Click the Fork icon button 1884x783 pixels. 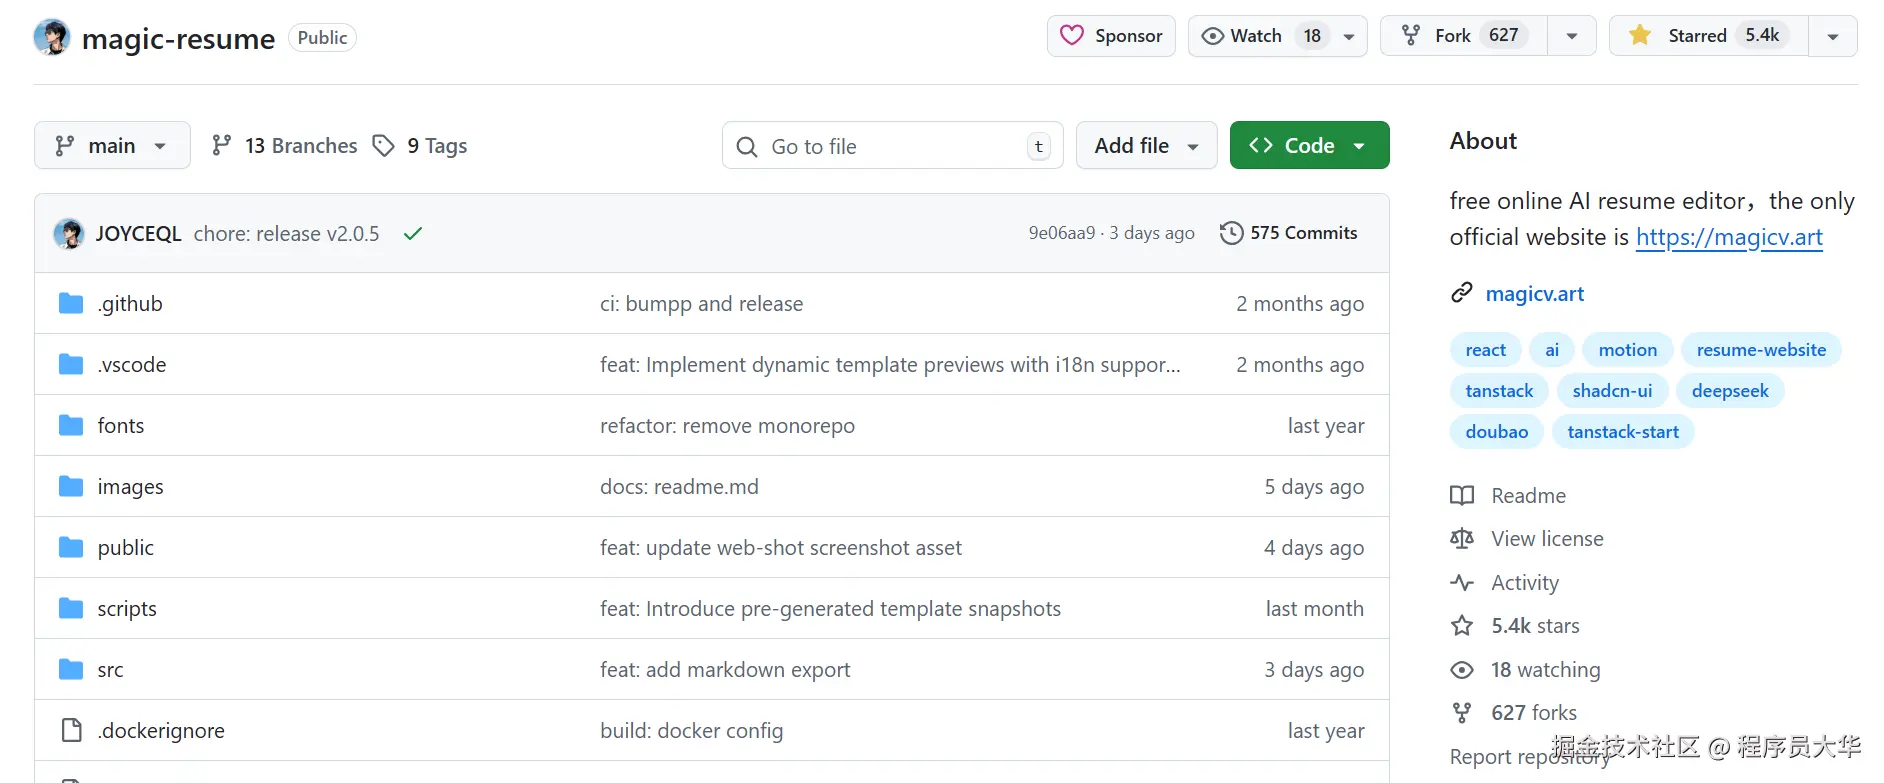tap(1463, 36)
